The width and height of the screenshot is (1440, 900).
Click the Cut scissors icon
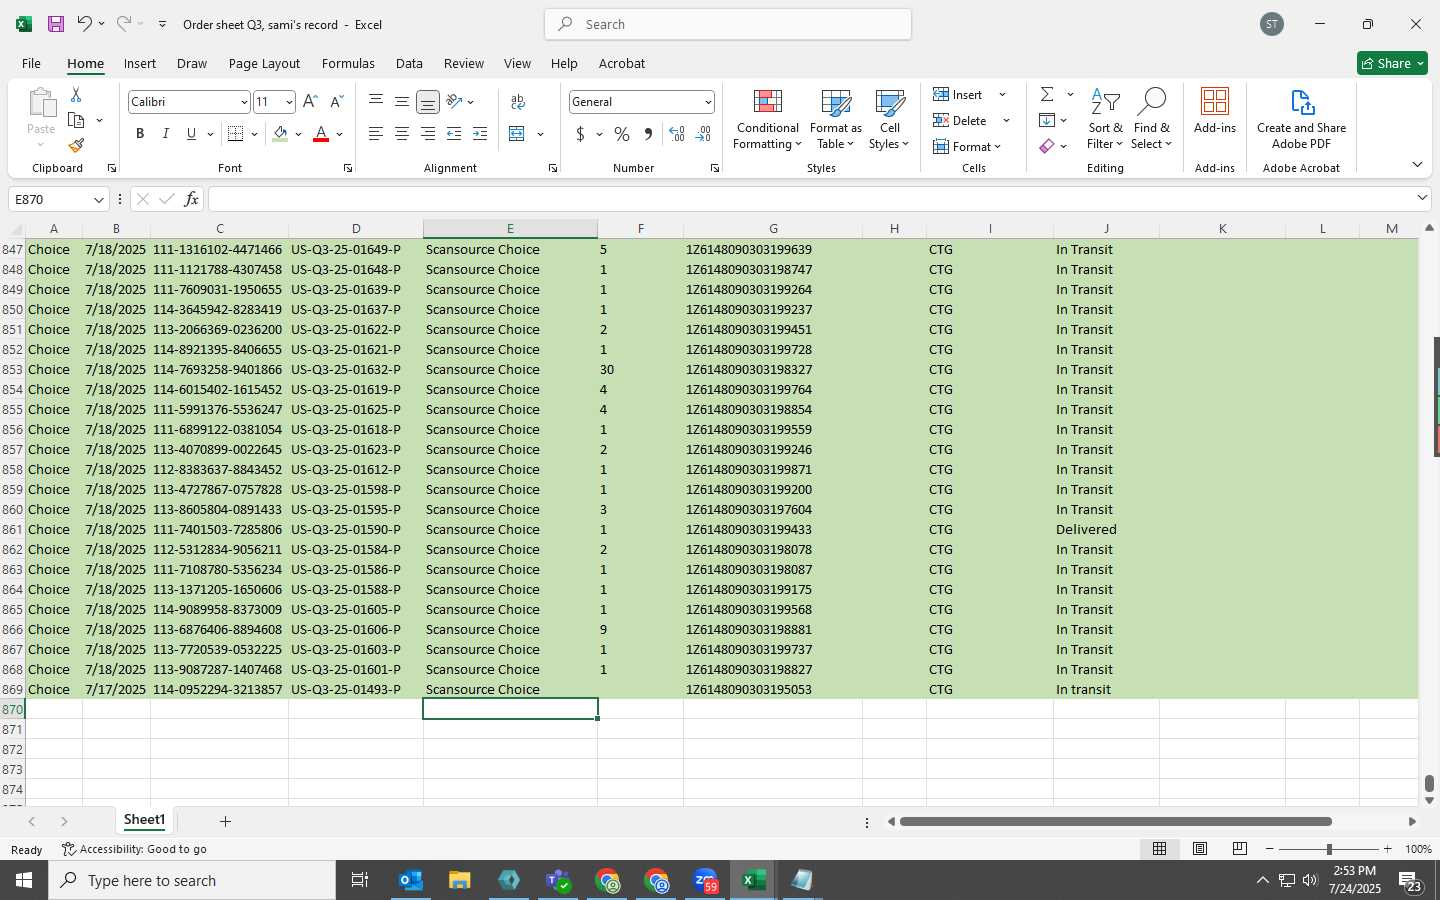pyautogui.click(x=76, y=94)
